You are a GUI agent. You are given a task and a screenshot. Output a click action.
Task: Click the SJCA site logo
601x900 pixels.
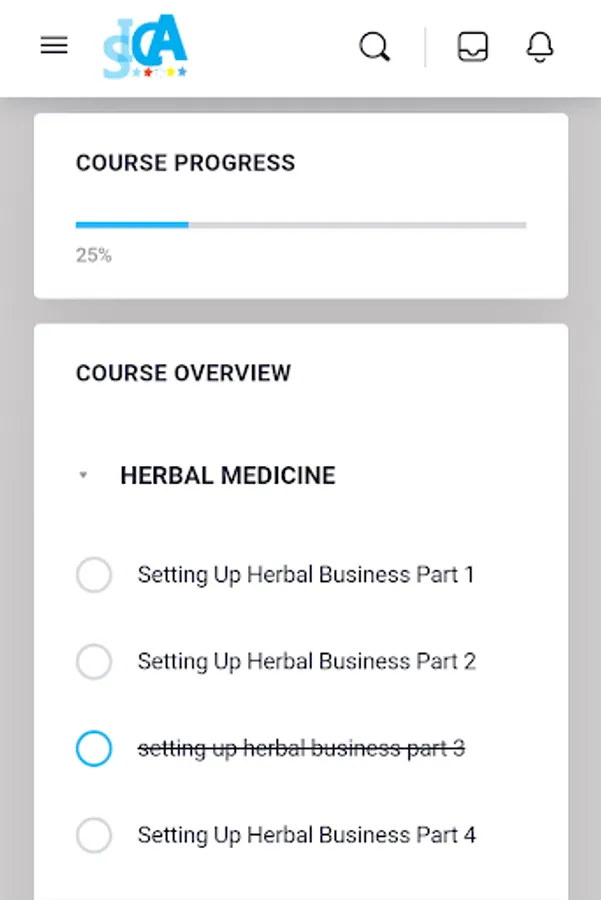(145, 48)
